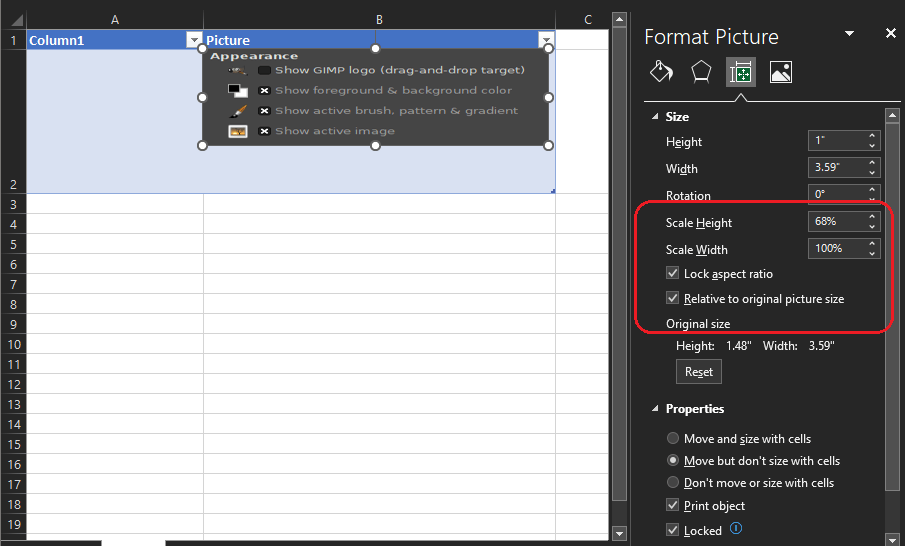
Task: Decrease Scale Height with down arrow
Action: pos(872,226)
